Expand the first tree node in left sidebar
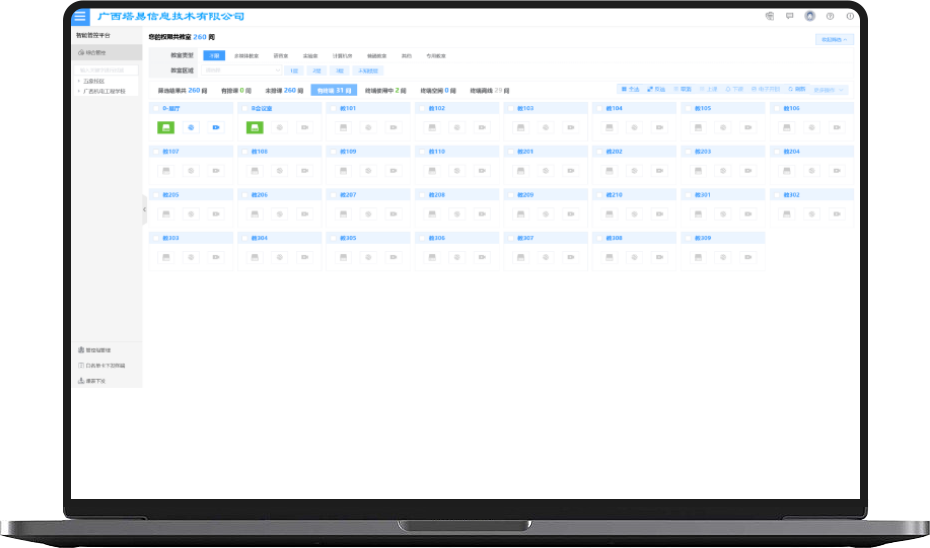Viewport: 930px width, 548px height. [x=79, y=81]
